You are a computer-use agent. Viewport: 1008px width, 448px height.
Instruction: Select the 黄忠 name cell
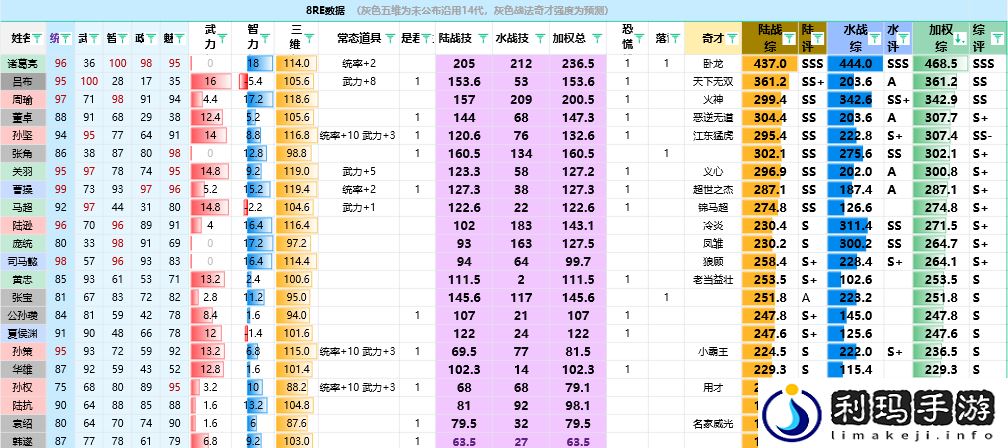[23, 280]
